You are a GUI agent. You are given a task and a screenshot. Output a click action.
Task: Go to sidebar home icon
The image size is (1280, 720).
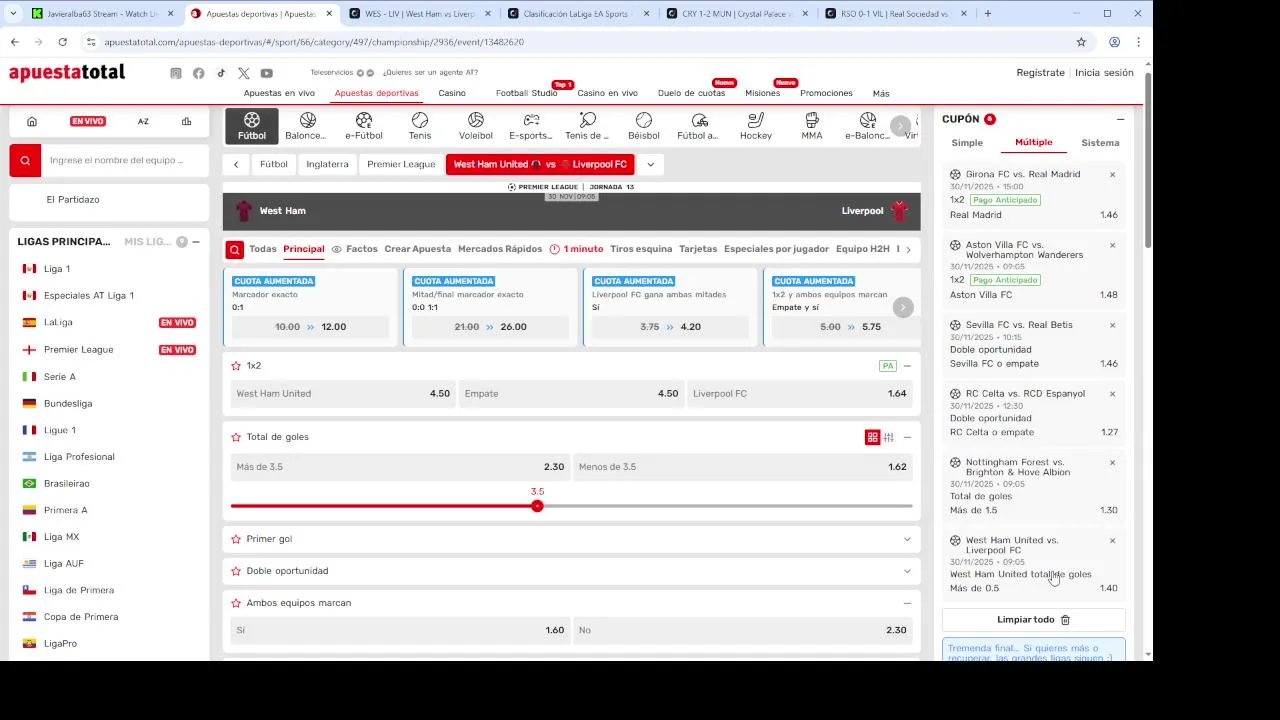(32, 121)
